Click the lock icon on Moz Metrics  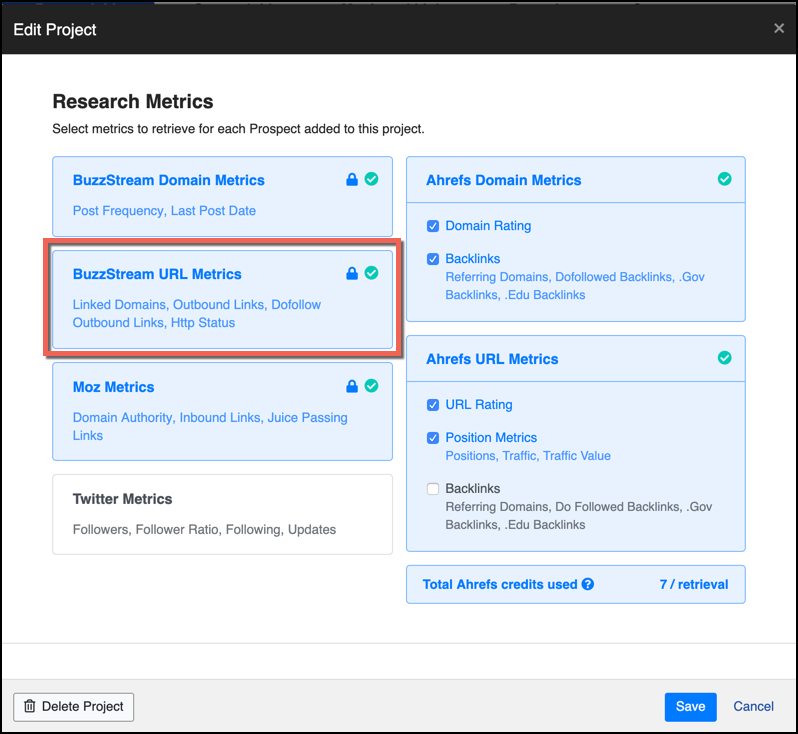[352, 386]
